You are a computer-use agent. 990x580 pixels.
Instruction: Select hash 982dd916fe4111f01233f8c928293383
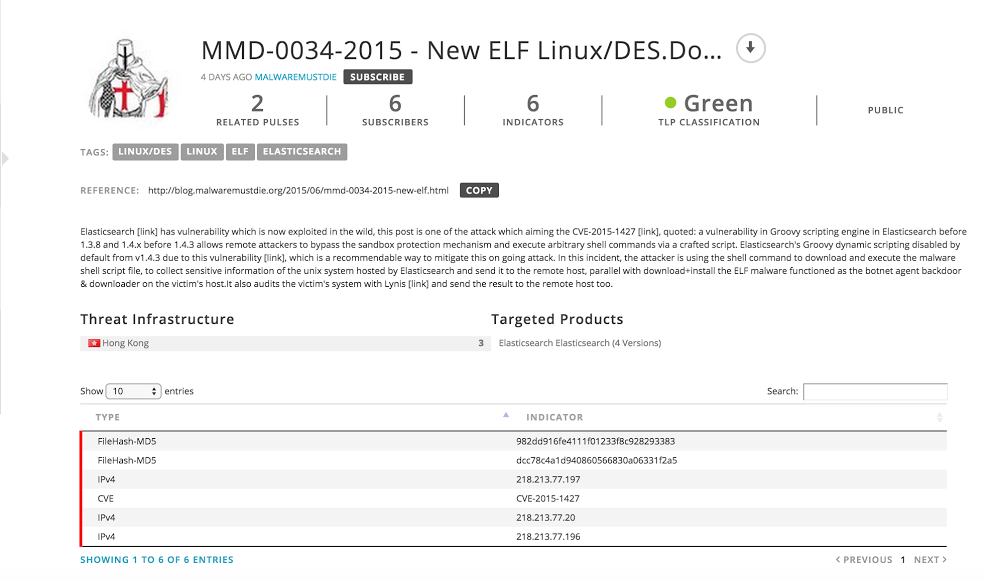595,441
